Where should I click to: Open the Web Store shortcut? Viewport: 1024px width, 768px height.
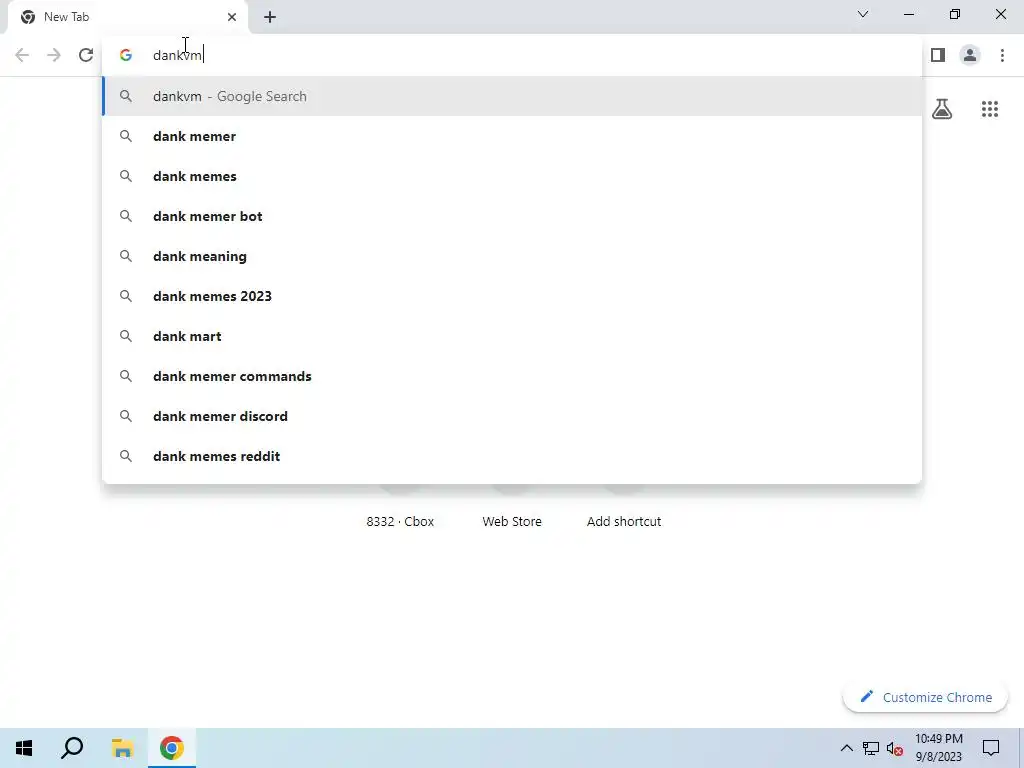(512, 521)
